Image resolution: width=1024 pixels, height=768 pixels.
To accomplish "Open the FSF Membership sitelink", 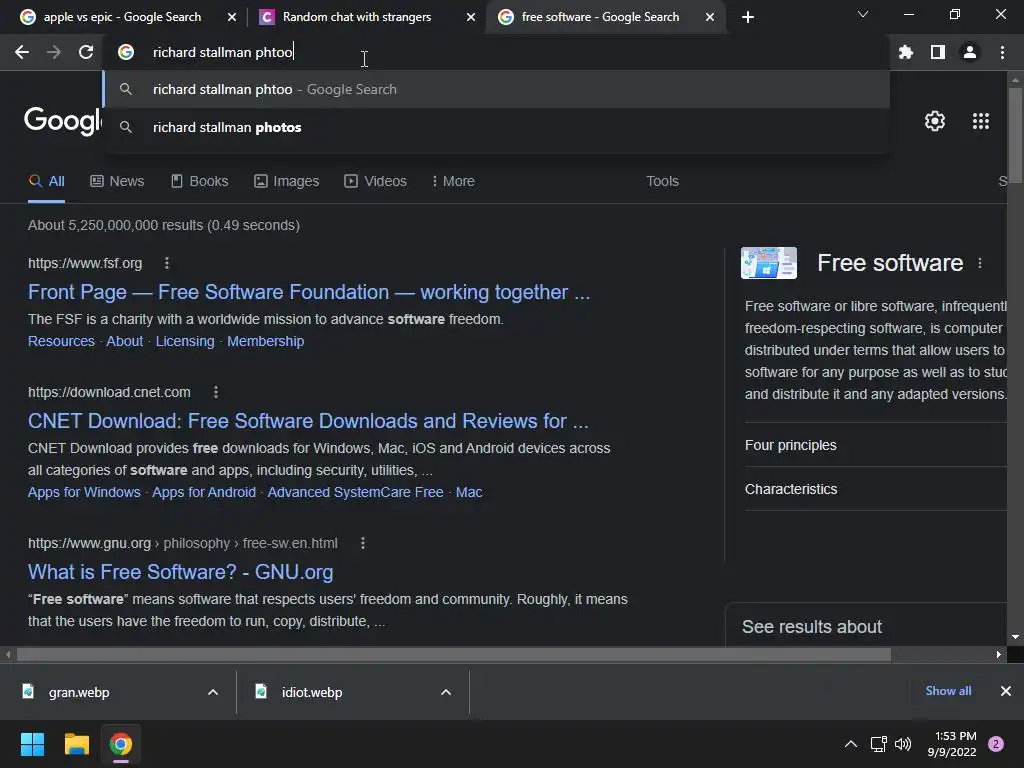I will click(x=266, y=342).
